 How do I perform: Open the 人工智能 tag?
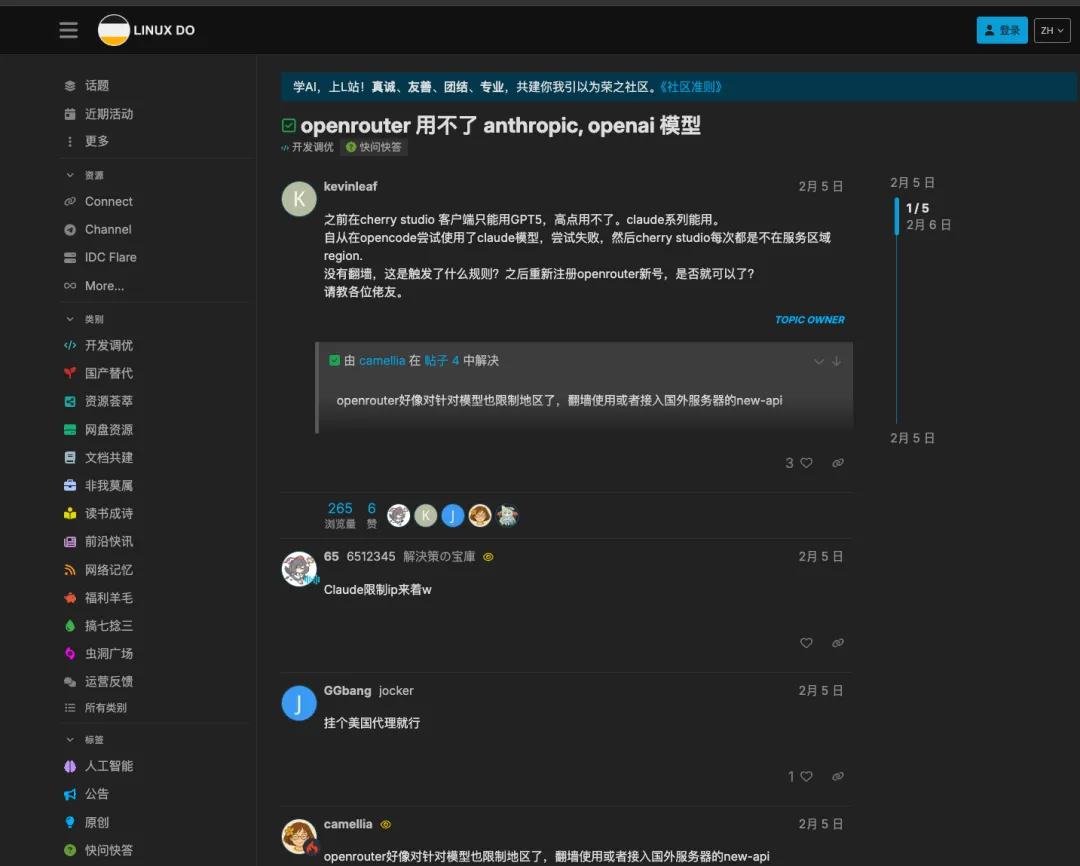[x=108, y=766]
